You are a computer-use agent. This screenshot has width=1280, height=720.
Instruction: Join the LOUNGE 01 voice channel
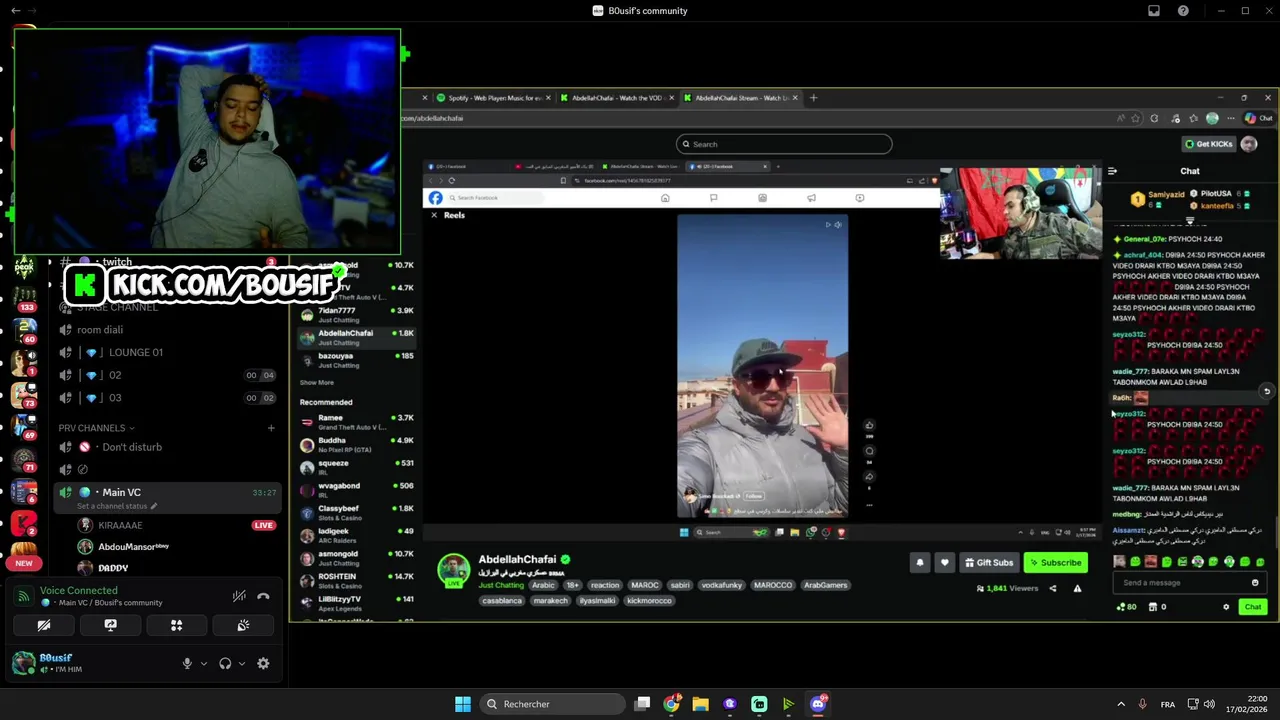click(x=167, y=352)
